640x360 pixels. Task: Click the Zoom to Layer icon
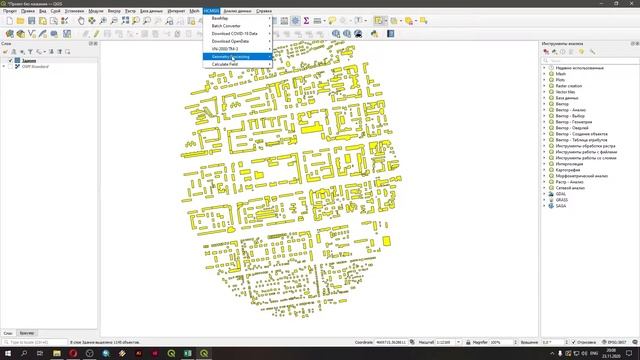pos(147,21)
